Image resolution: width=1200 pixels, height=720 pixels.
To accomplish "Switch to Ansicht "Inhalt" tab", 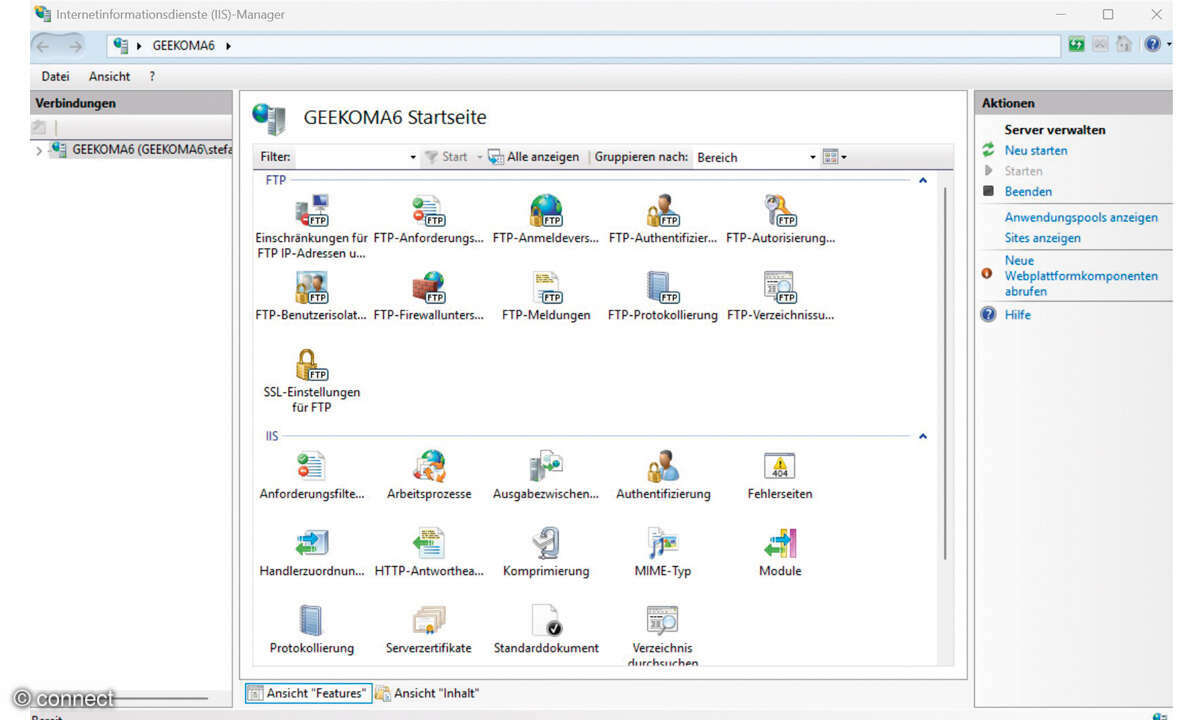I will tap(427, 693).
